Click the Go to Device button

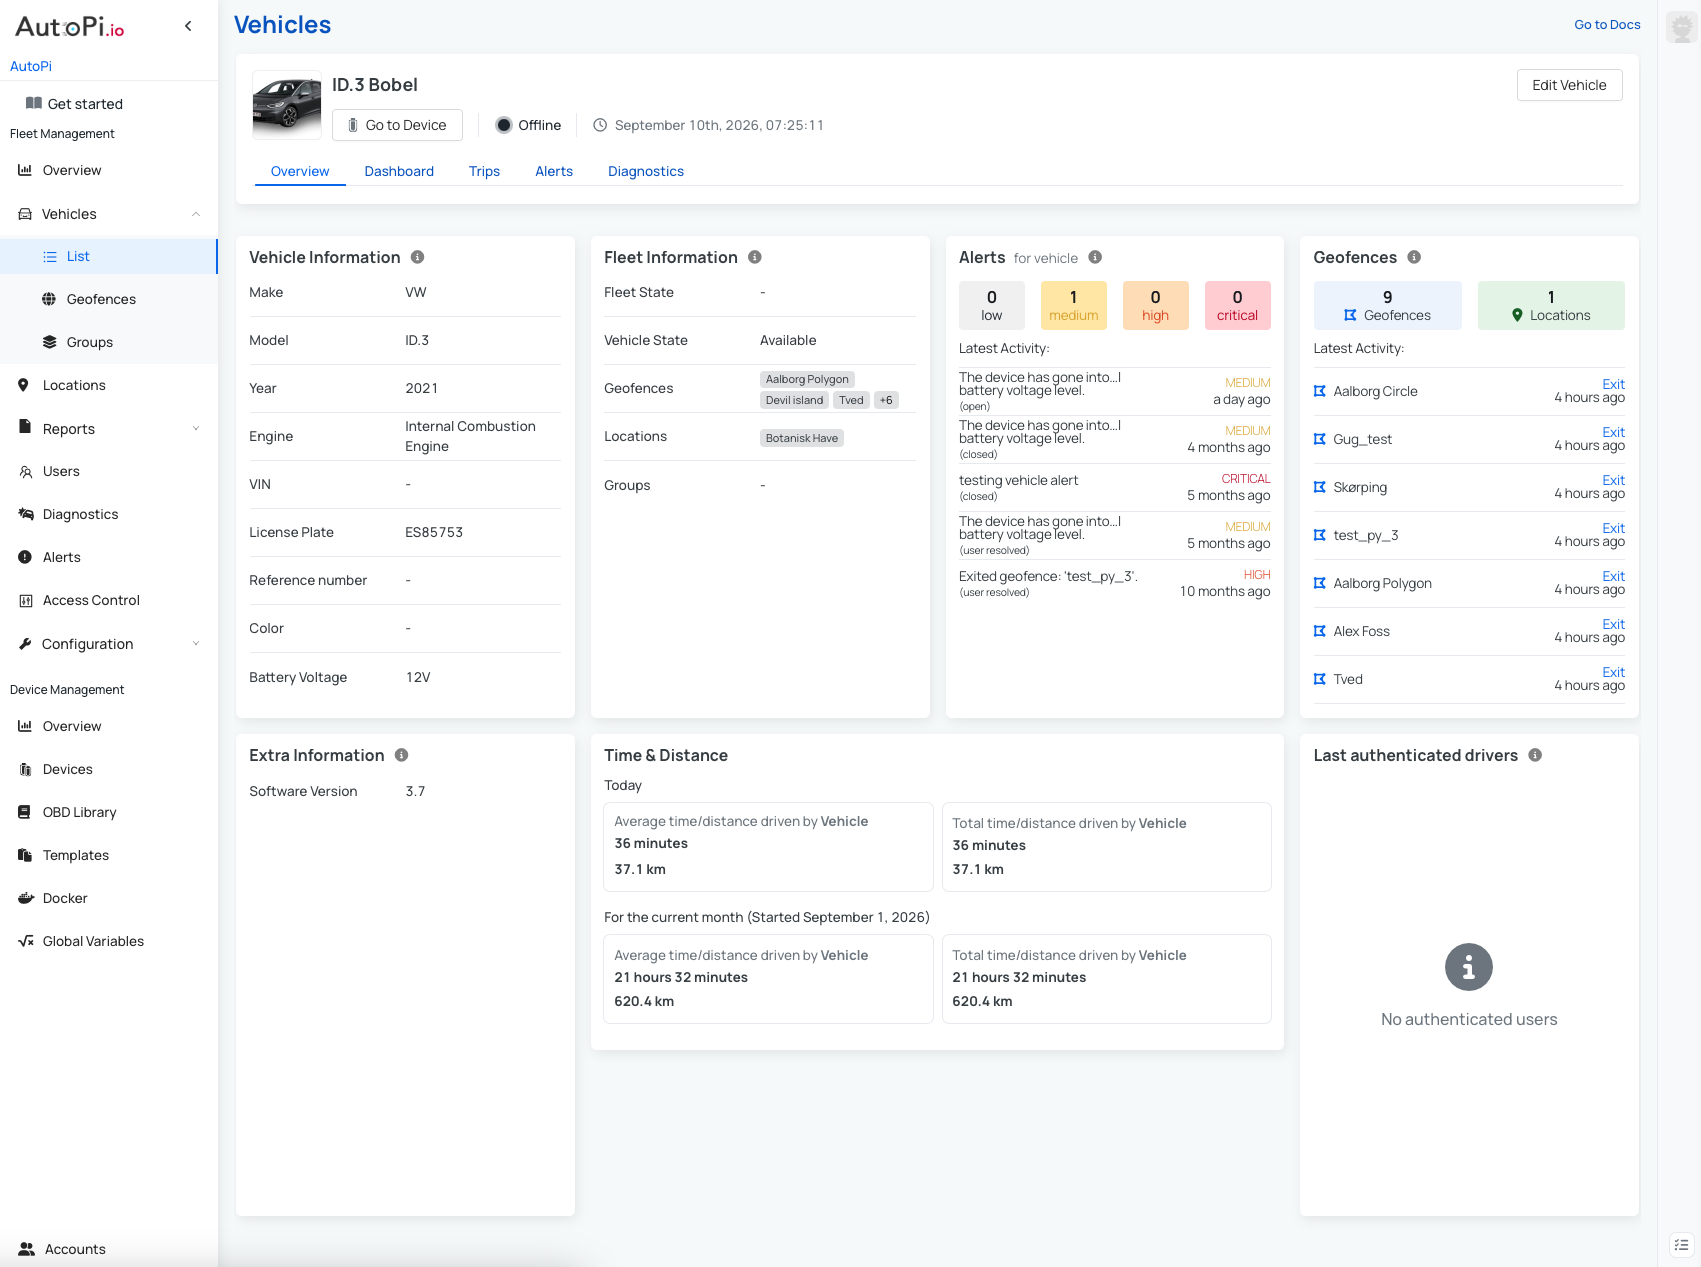397,125
